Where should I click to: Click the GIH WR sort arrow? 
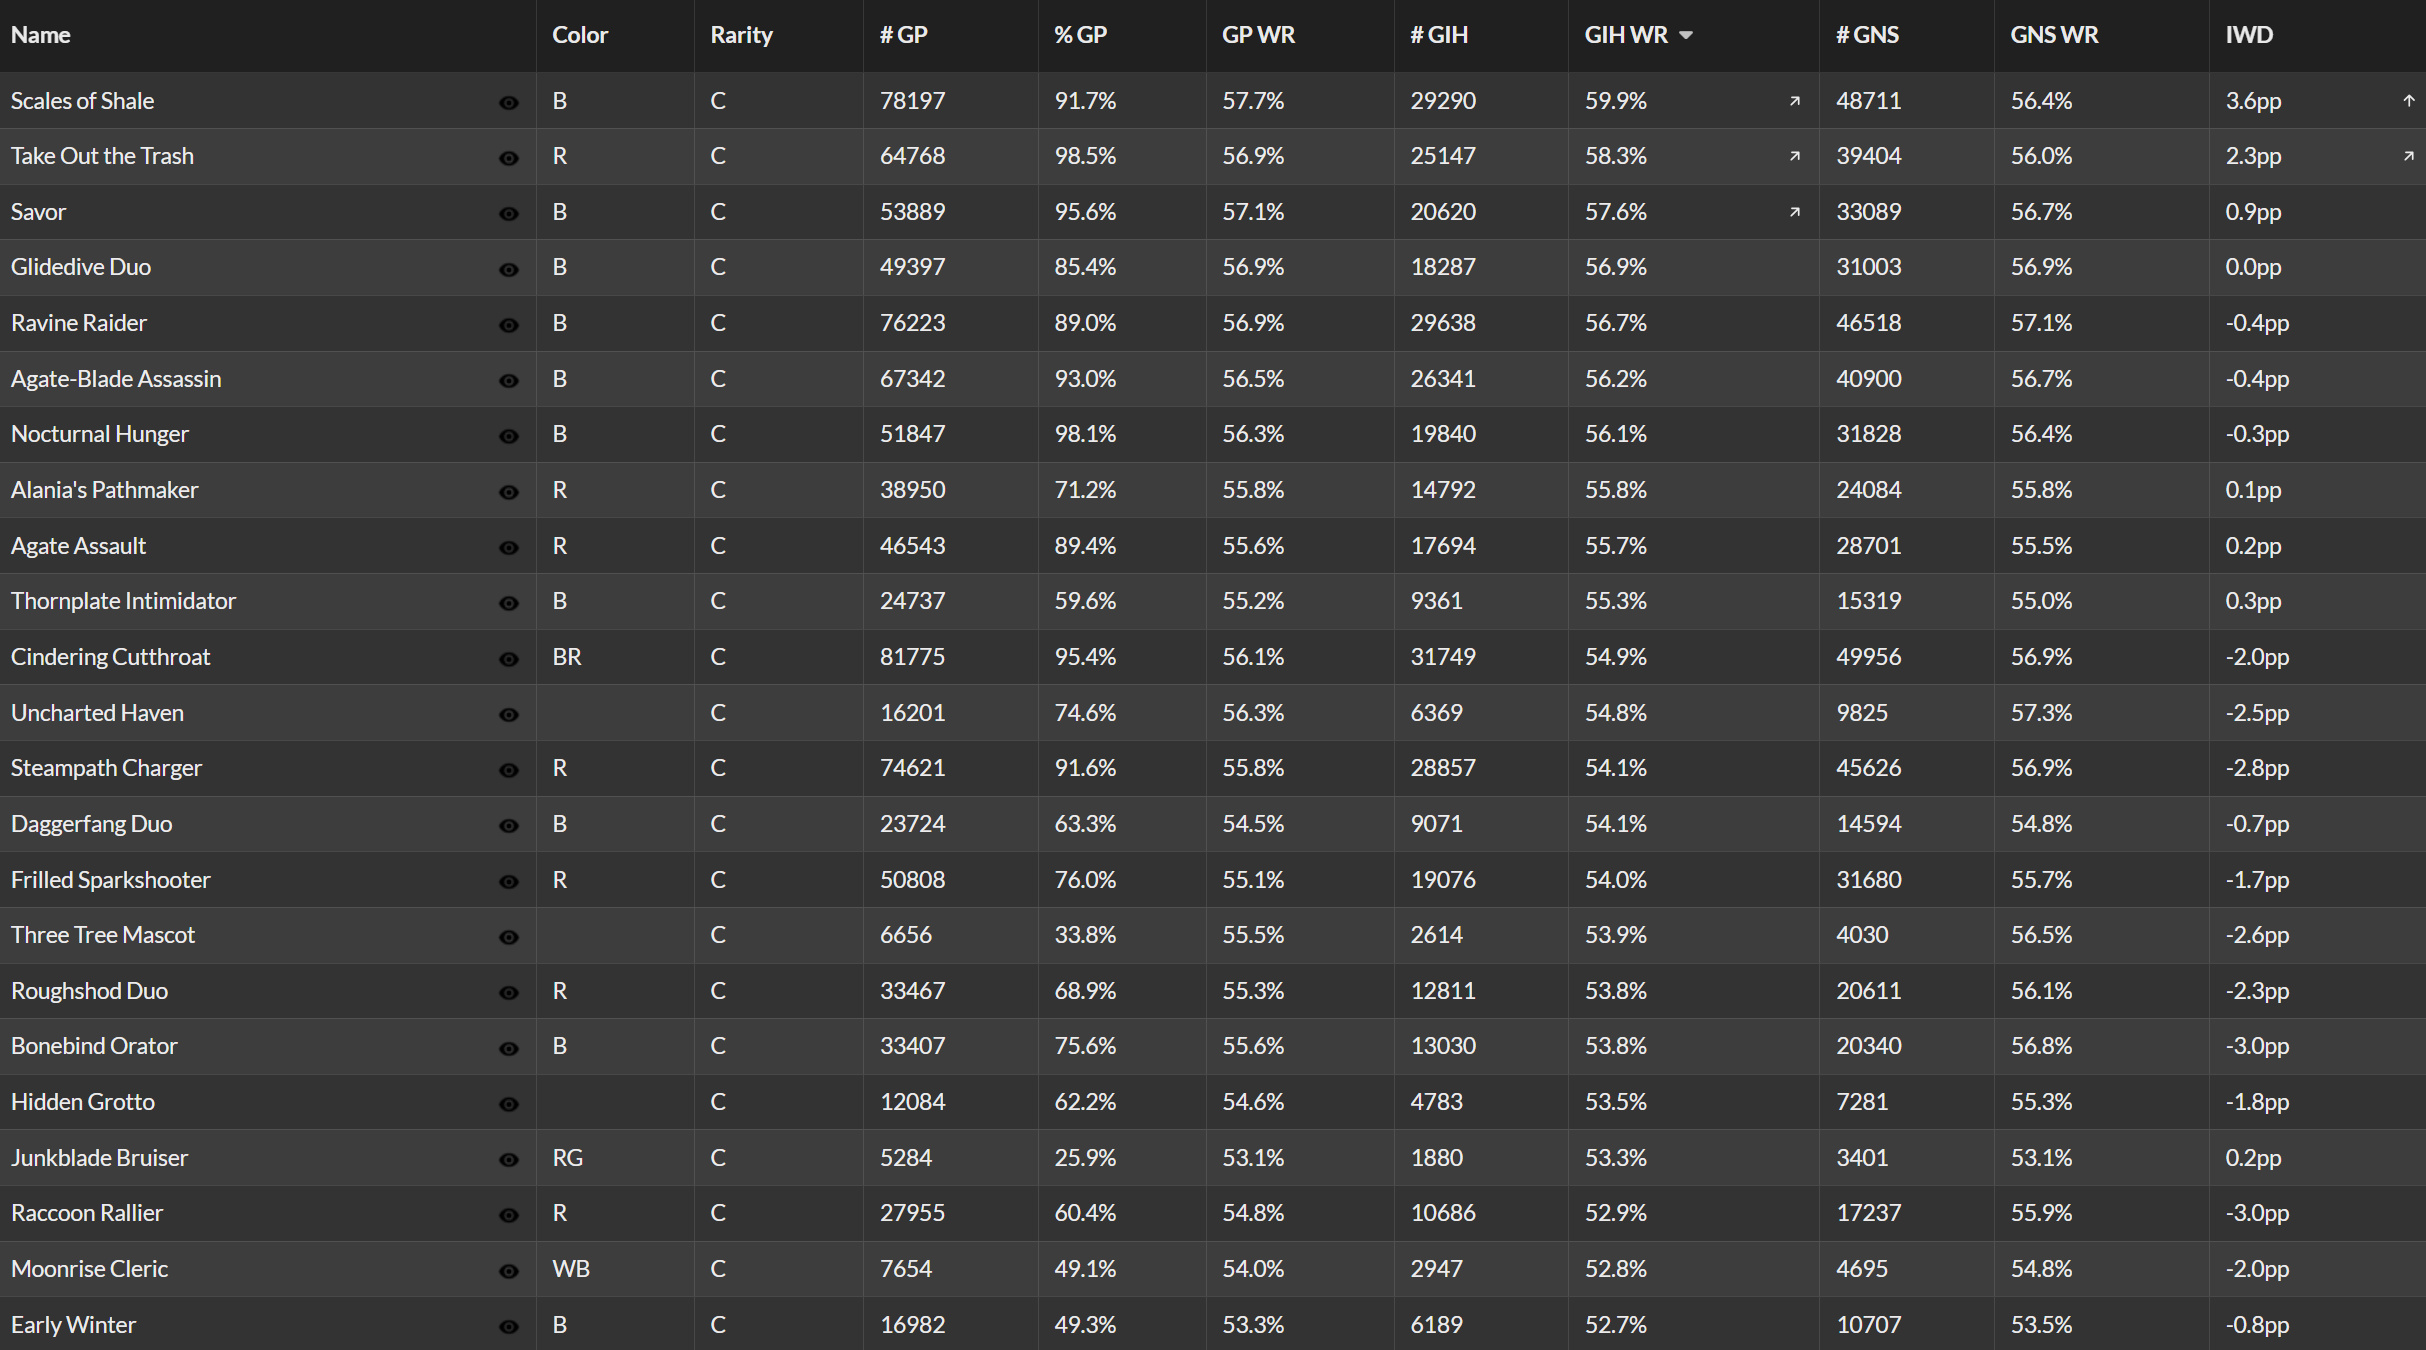1686,35
